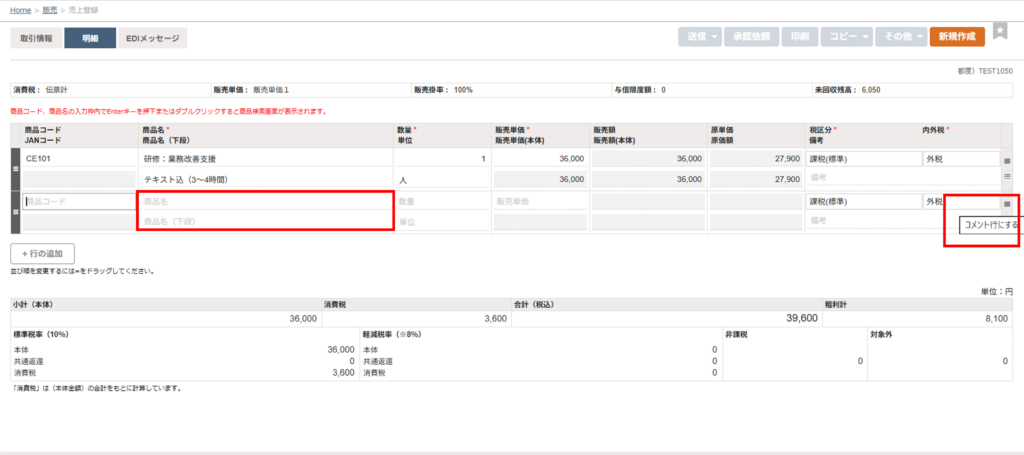1024x455 pixels.
Task: Select the 明細 tab
Action: click(89, 38)
